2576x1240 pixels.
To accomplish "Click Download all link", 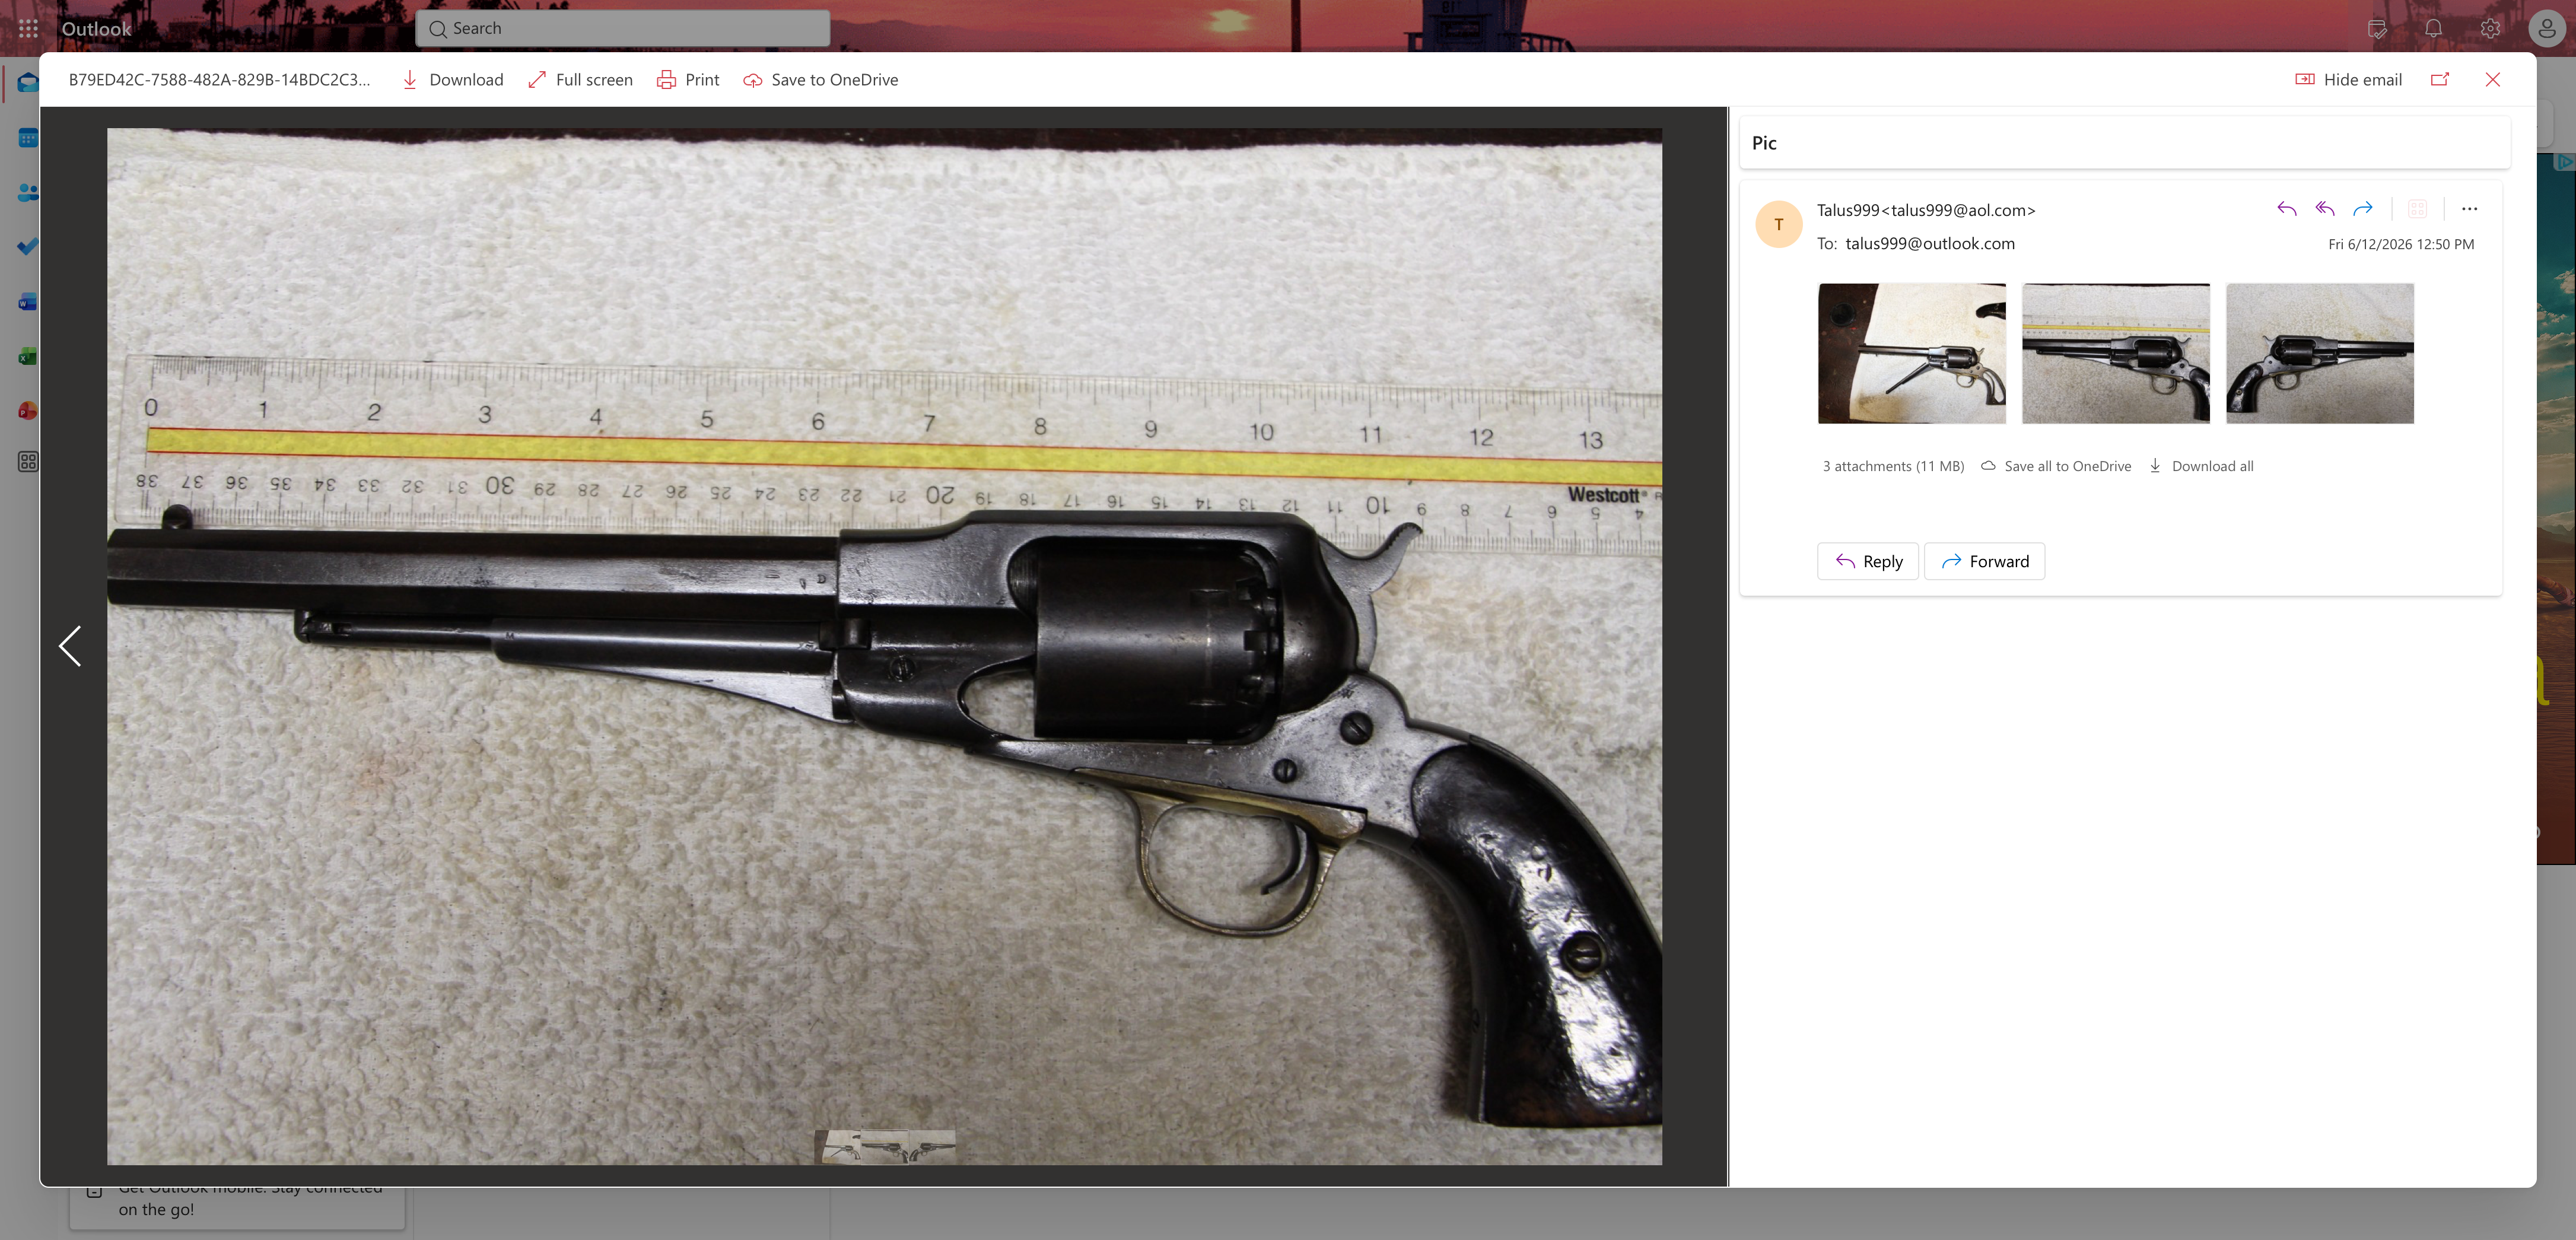I will (x=2201, y=466).
